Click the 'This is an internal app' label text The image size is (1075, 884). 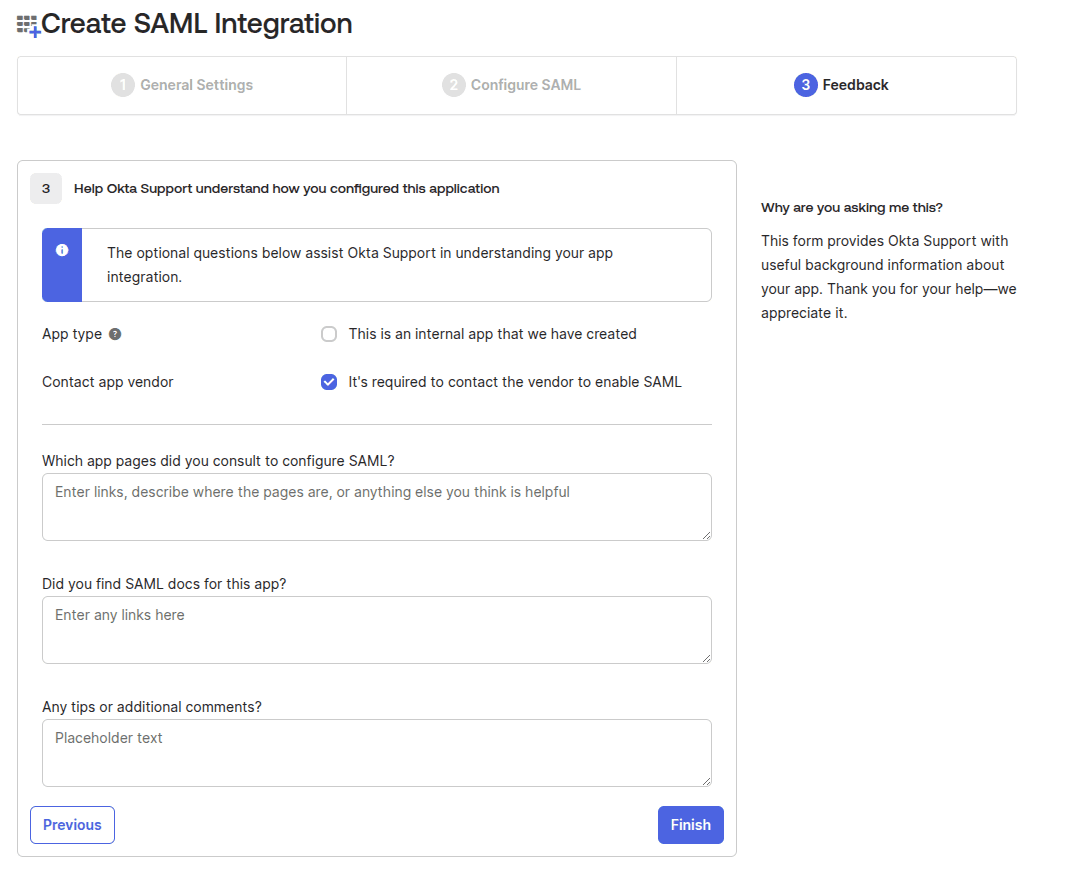pos(492,334)
